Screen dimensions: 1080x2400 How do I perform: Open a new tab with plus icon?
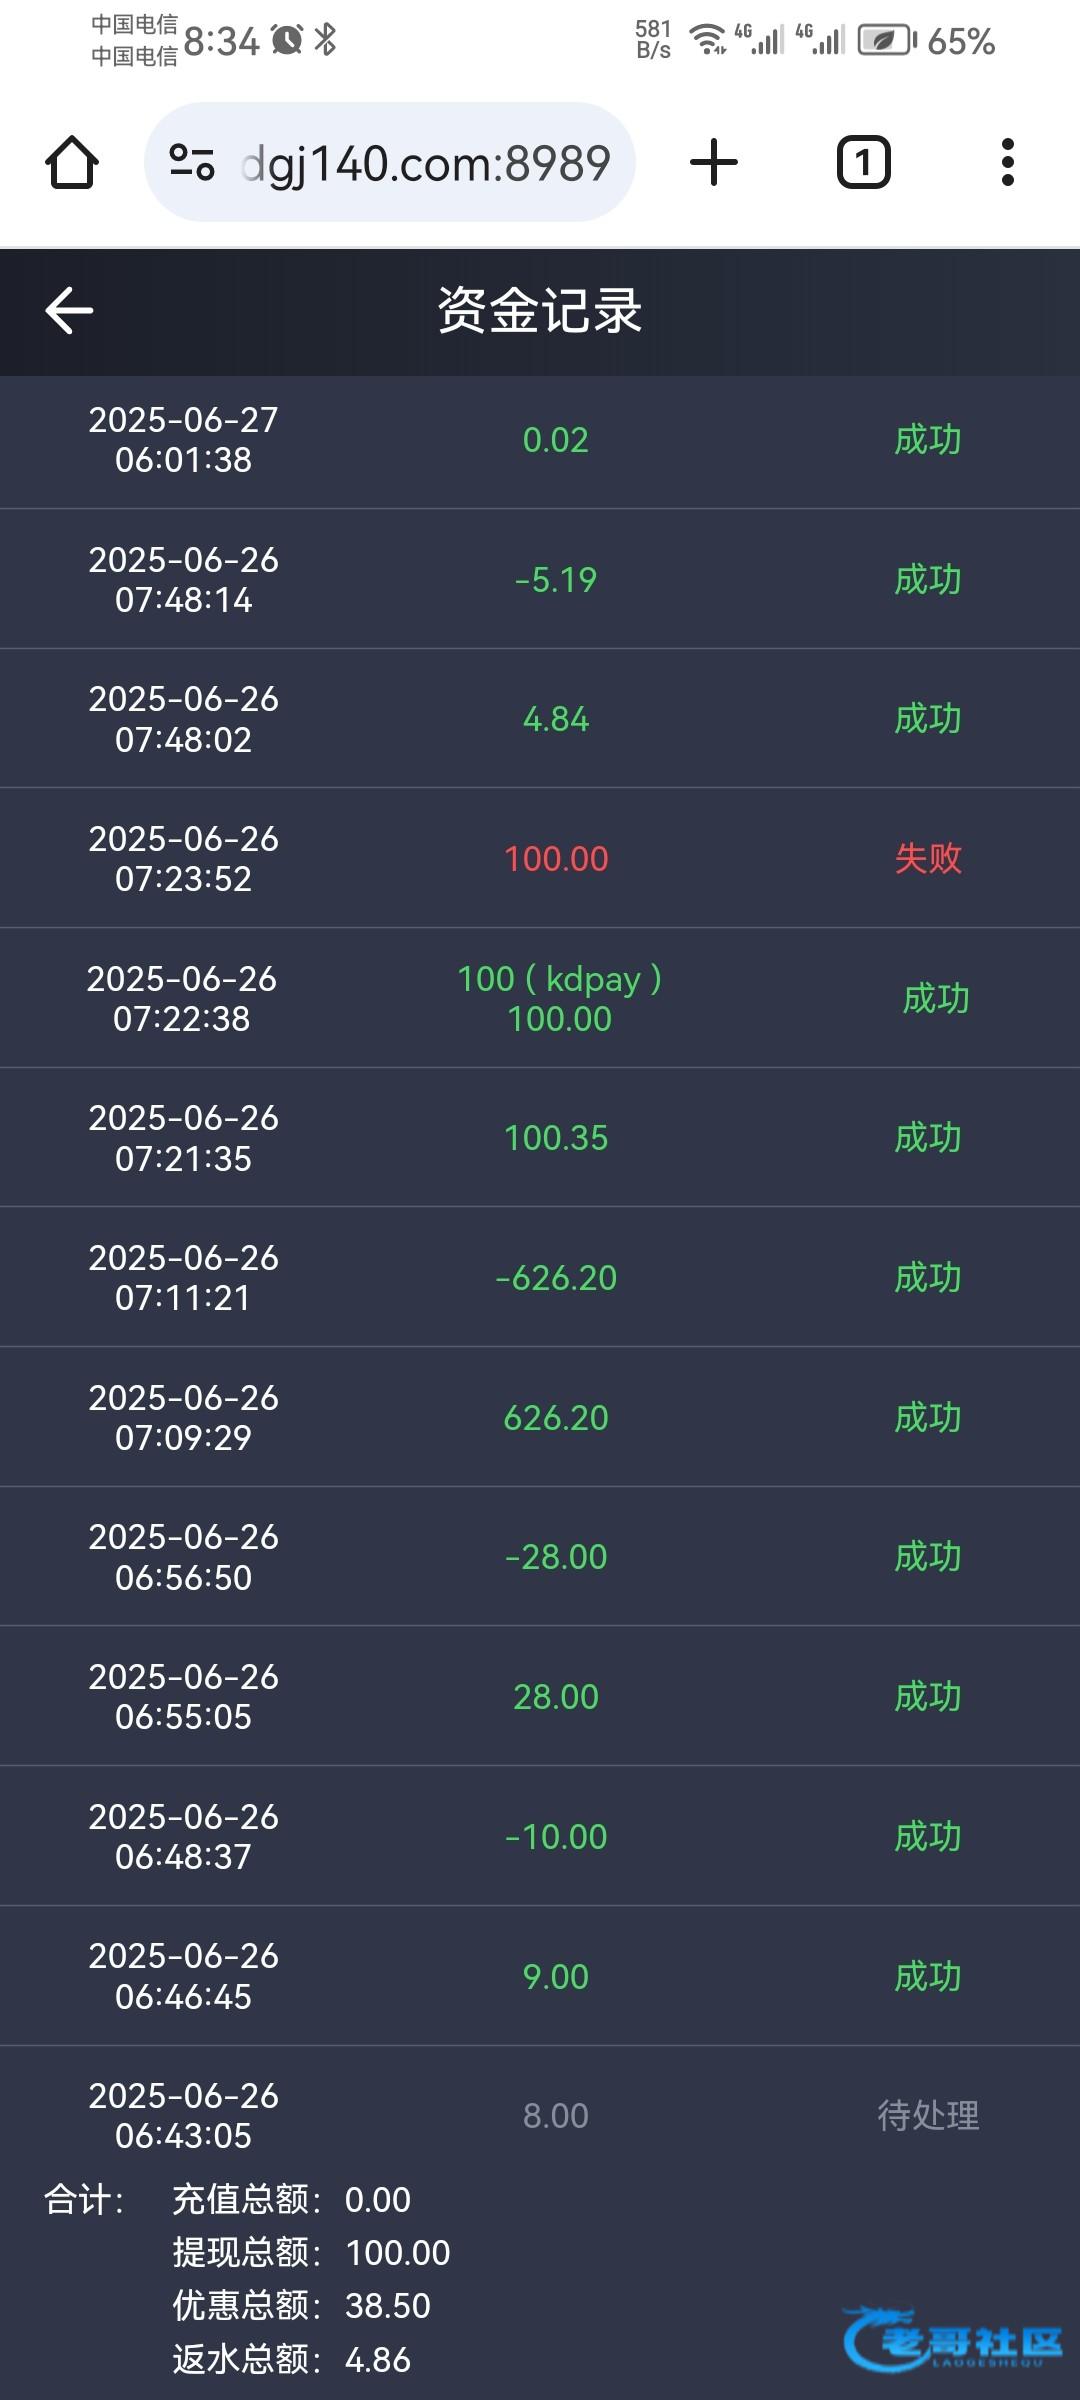click(714, 163)
